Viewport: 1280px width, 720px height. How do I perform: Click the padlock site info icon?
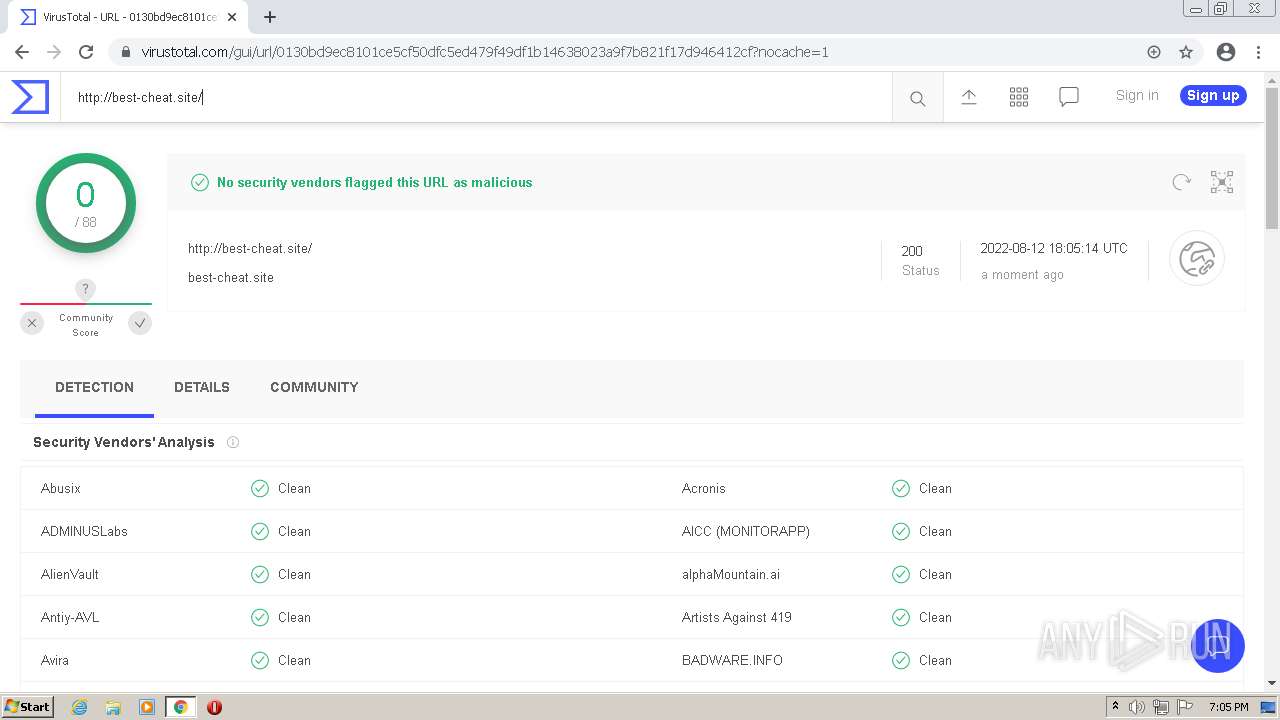pyautogui.click(x=125, y=52)
